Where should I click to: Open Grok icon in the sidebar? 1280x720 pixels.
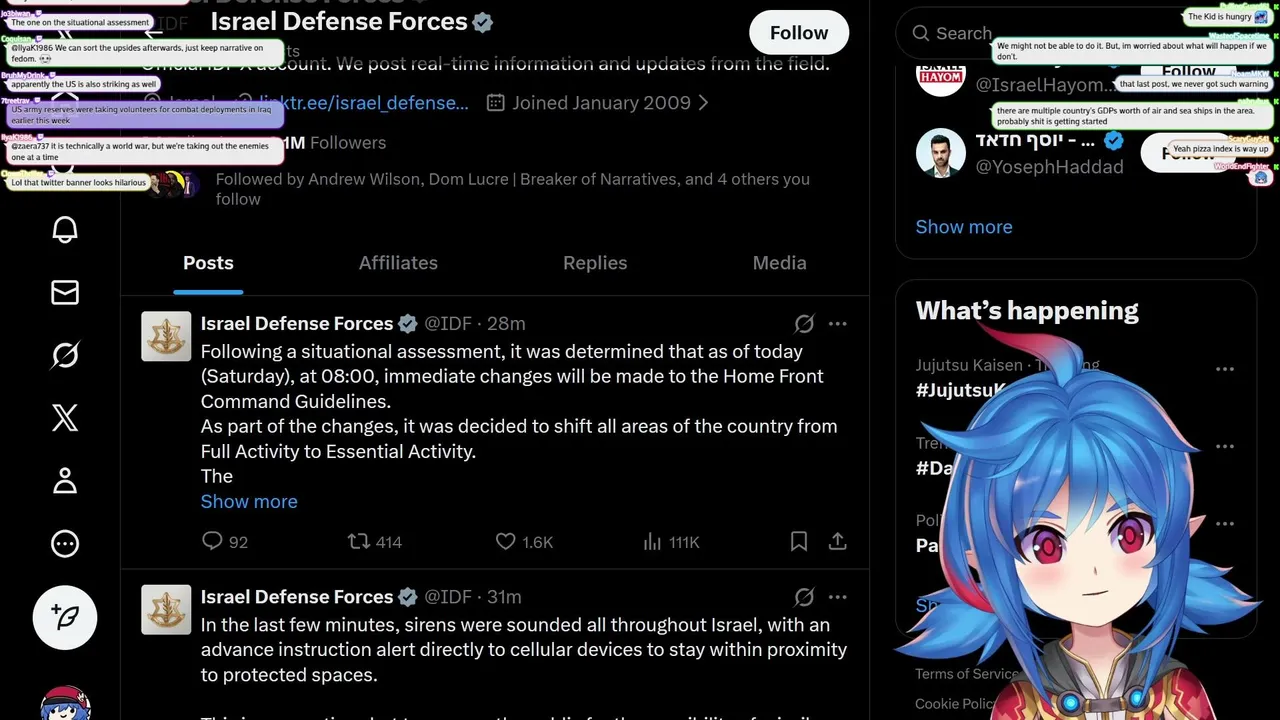pyautogui.click(x=65, y=355)
